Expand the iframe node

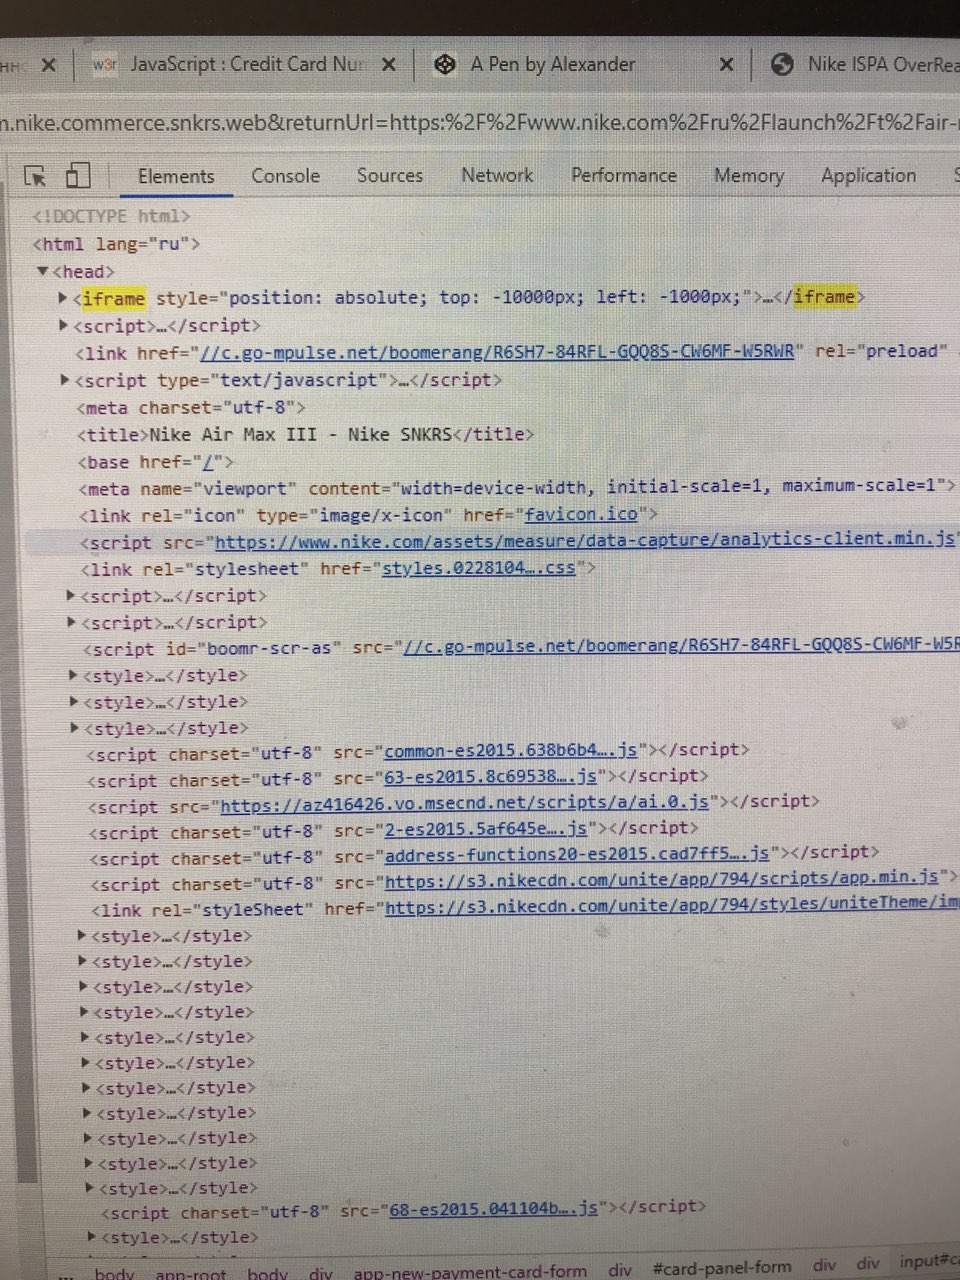point(63,298)
